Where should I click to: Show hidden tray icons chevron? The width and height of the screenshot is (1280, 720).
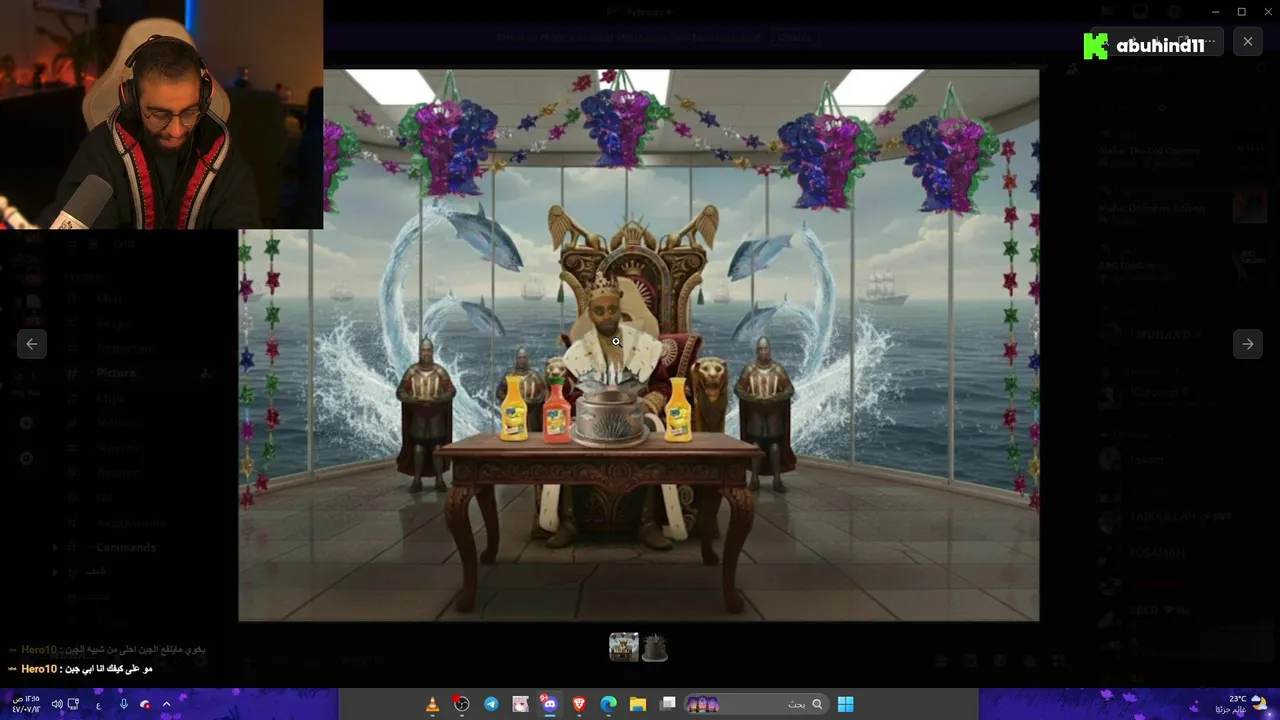(166, 704)
